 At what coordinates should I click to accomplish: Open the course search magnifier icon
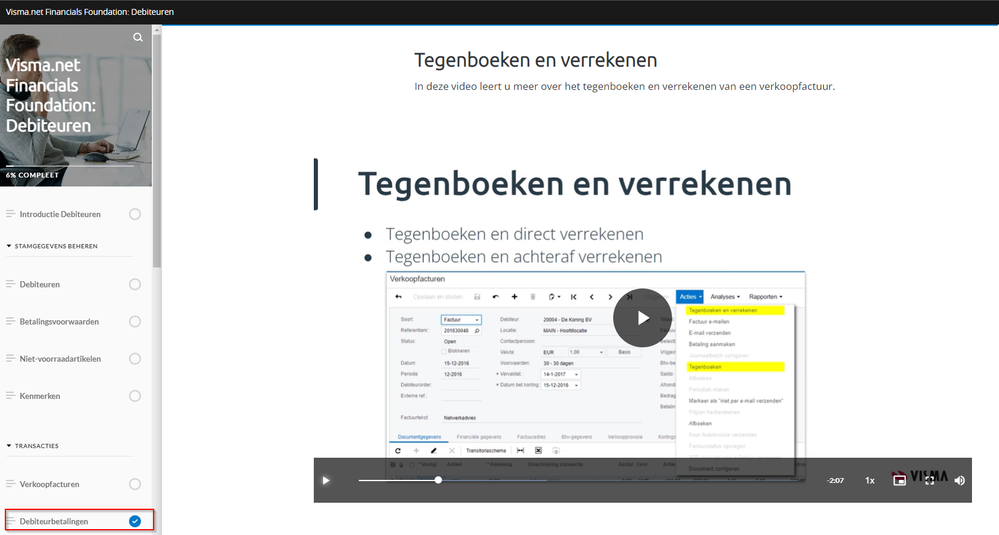[x=138, y=38]
